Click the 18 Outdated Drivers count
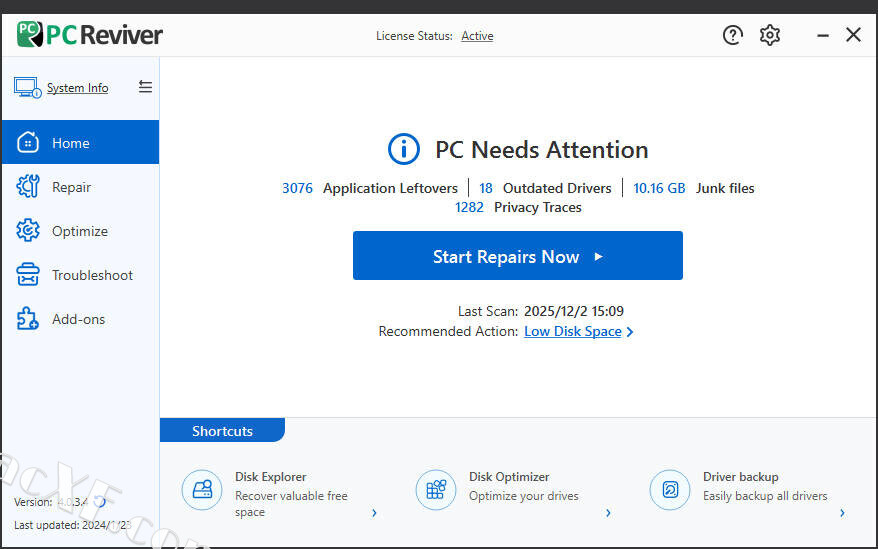The width and height of the screenshot is (878, 549). tap(486, 188)
